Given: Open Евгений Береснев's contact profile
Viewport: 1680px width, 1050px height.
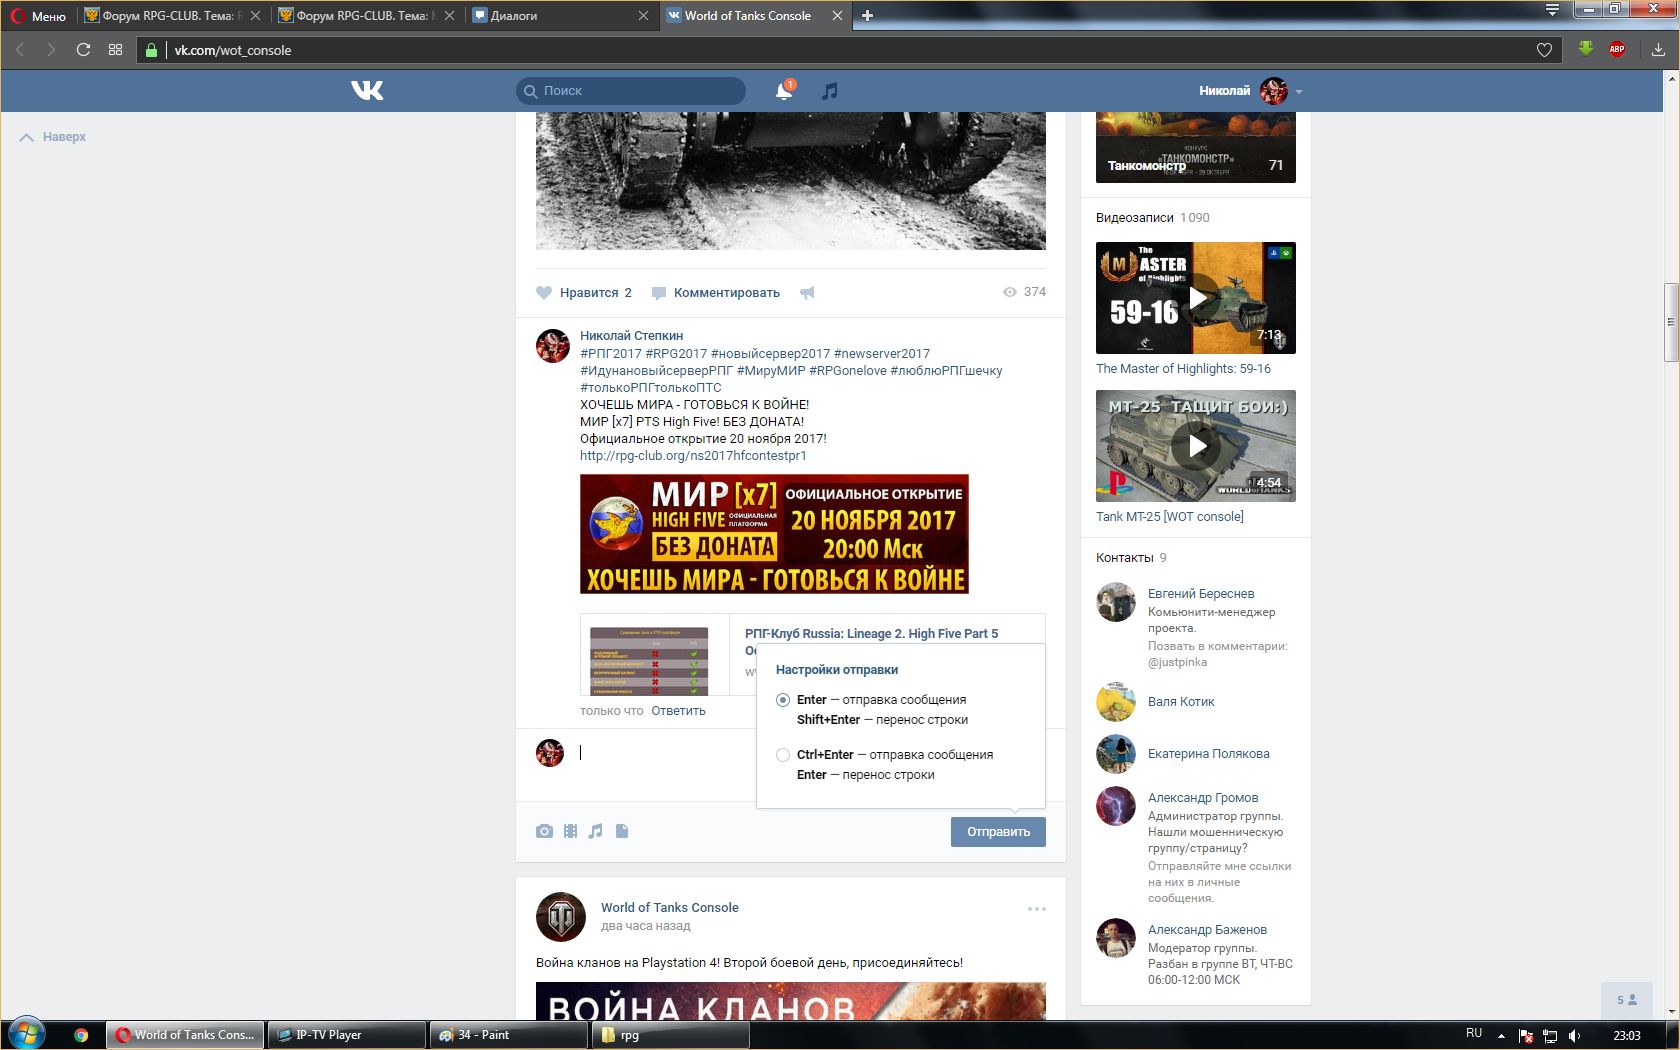Looking at the screenshot, I should tap(1200, 594).
